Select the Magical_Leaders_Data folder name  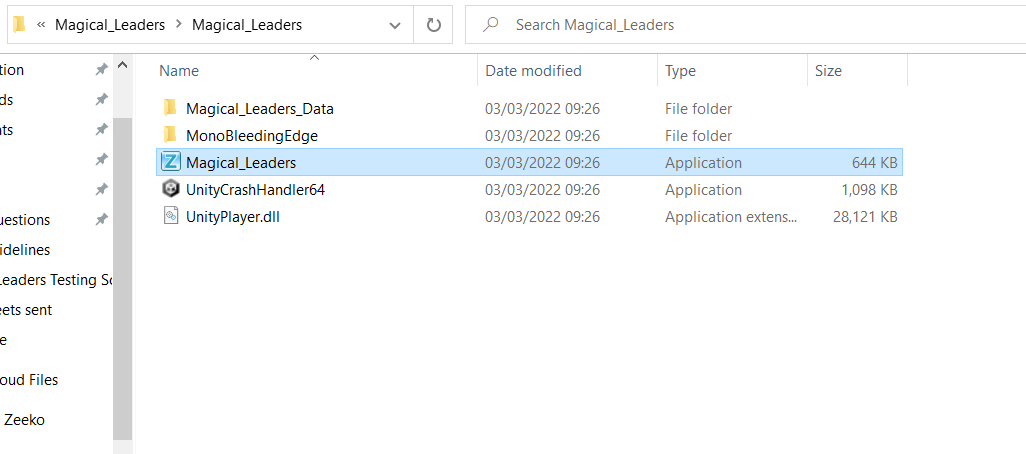click(x=260, y=109)
